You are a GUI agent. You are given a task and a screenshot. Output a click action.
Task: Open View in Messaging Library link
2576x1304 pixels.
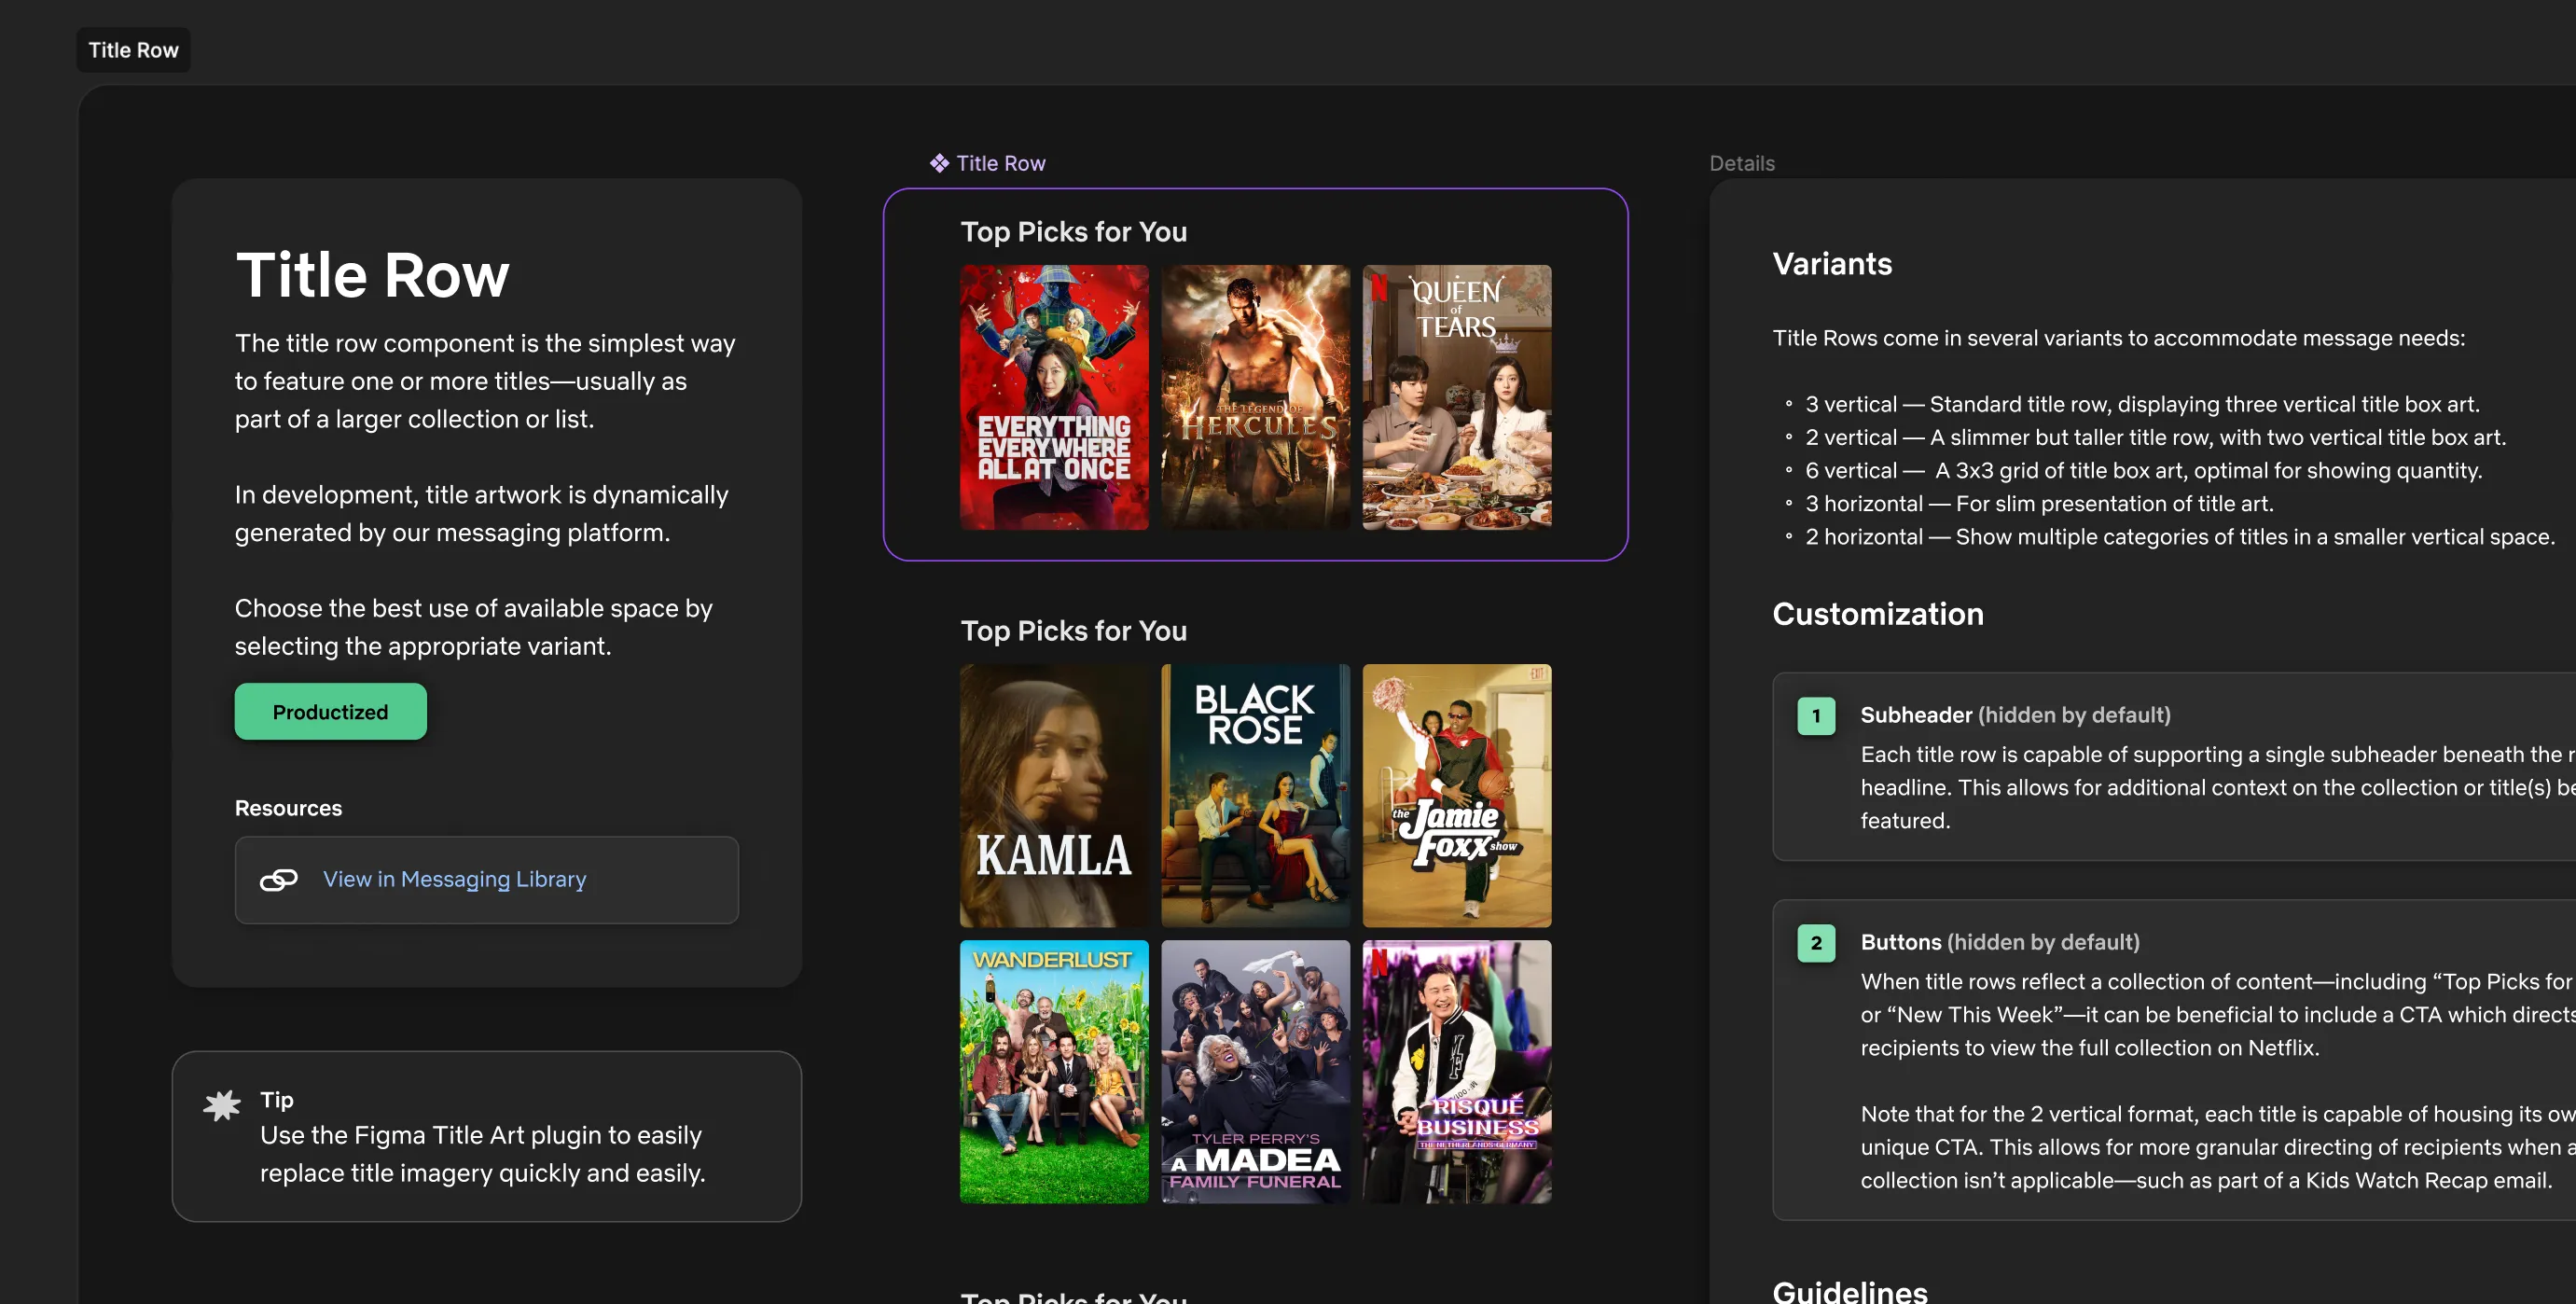[x=454, y=879]
